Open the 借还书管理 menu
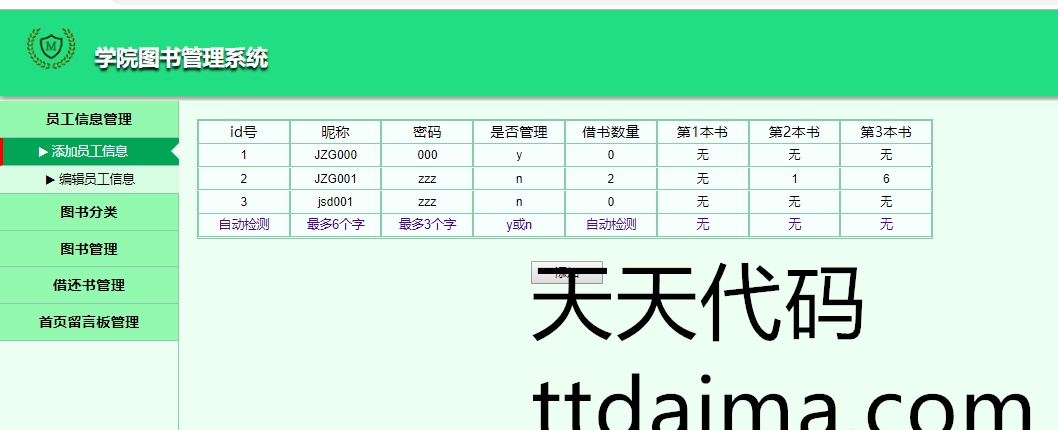 coord(88,285)
